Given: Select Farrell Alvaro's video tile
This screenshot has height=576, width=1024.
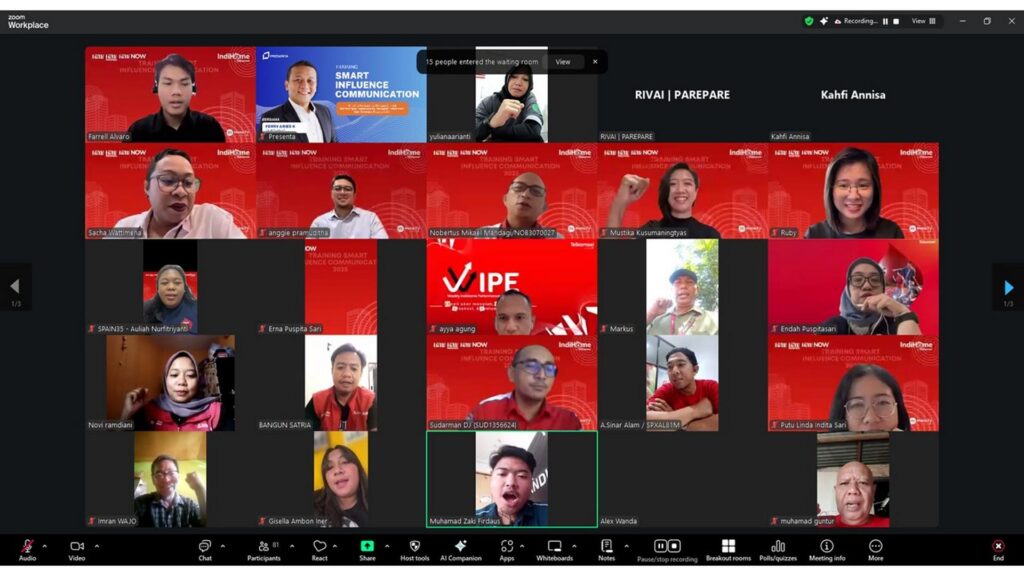Looking at the screenshot, I should tap(170, 94).
